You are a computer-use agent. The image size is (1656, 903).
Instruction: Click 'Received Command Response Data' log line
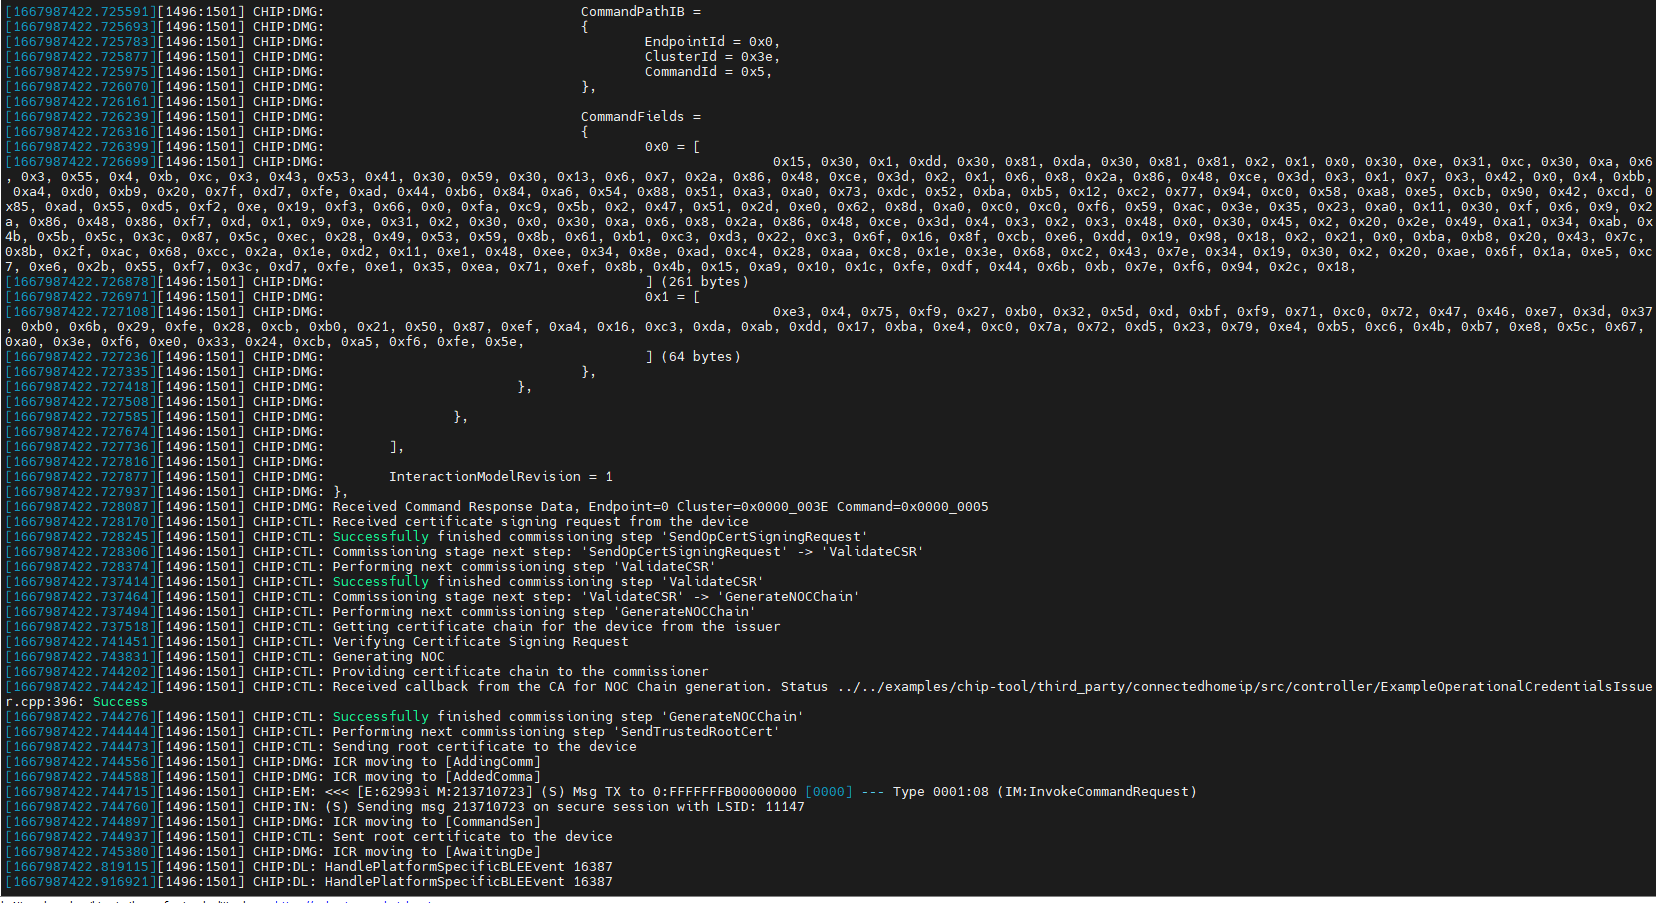(x=660, y=507)
